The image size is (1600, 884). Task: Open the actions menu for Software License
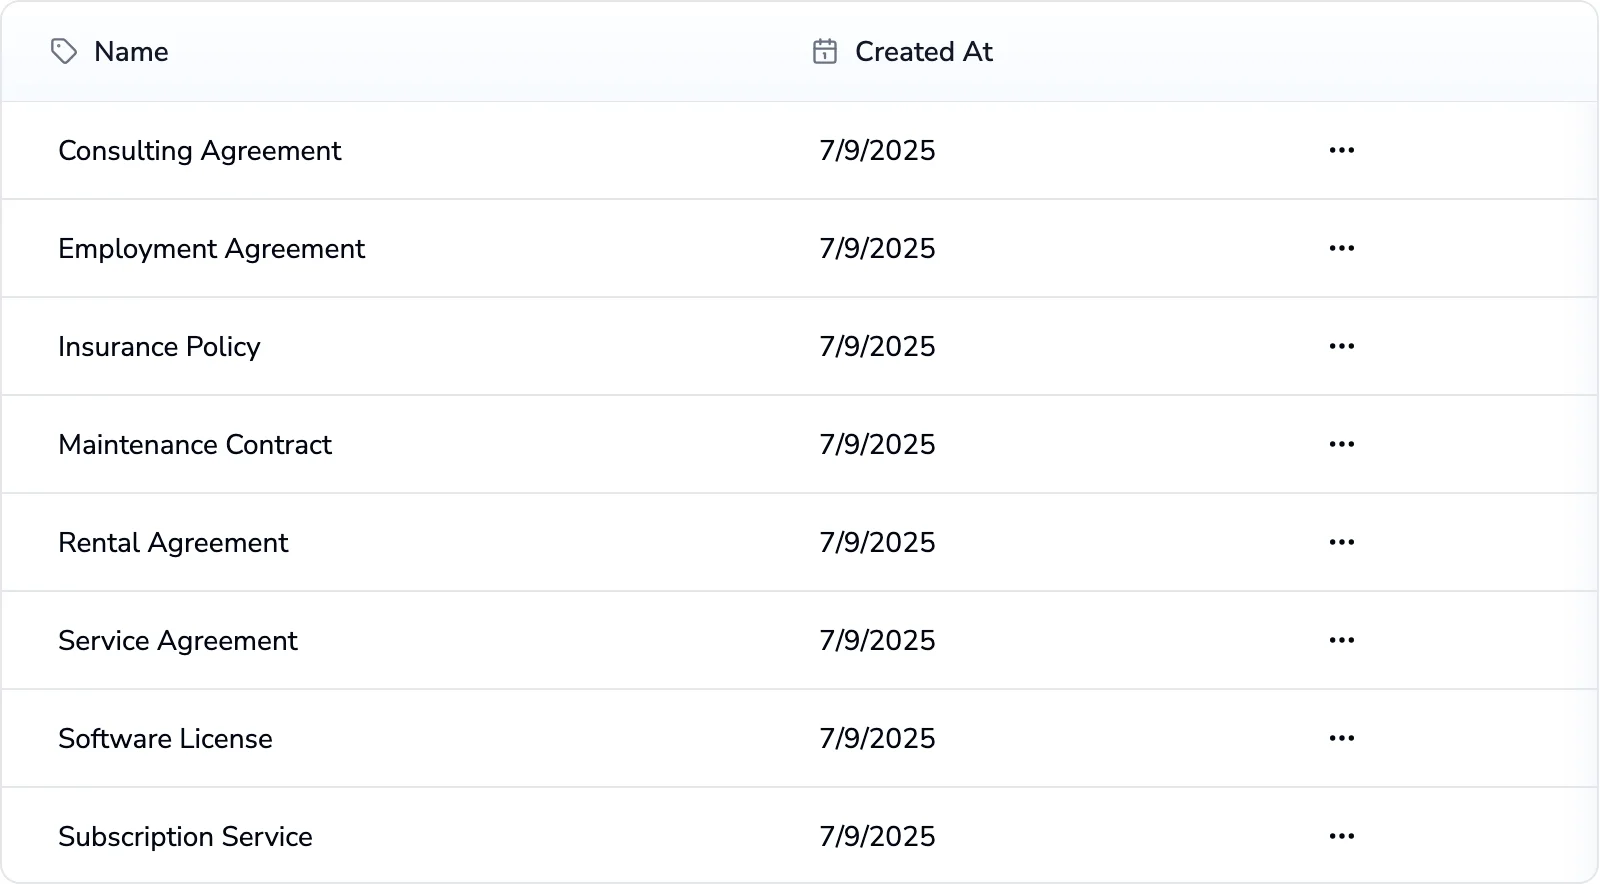1341,738
